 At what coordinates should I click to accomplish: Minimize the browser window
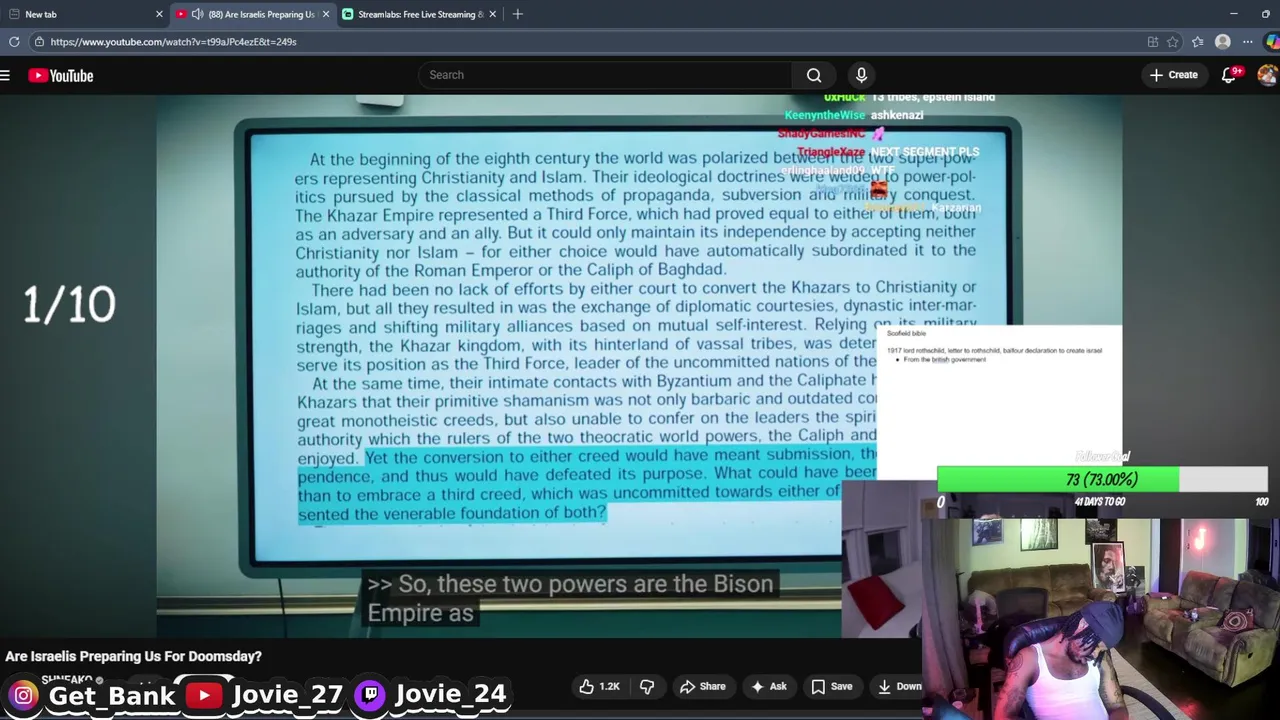pos(1234,14)
